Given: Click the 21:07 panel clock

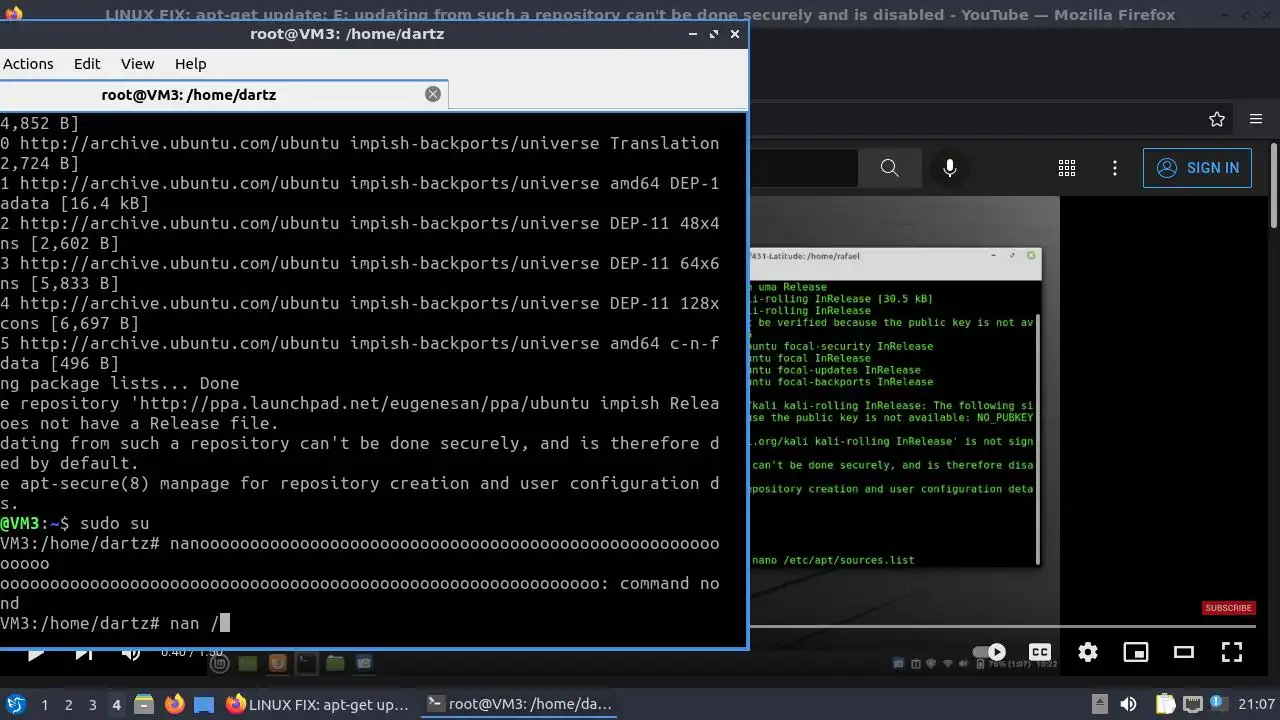Looking at the screenshot, I should tap(1257, 704).
